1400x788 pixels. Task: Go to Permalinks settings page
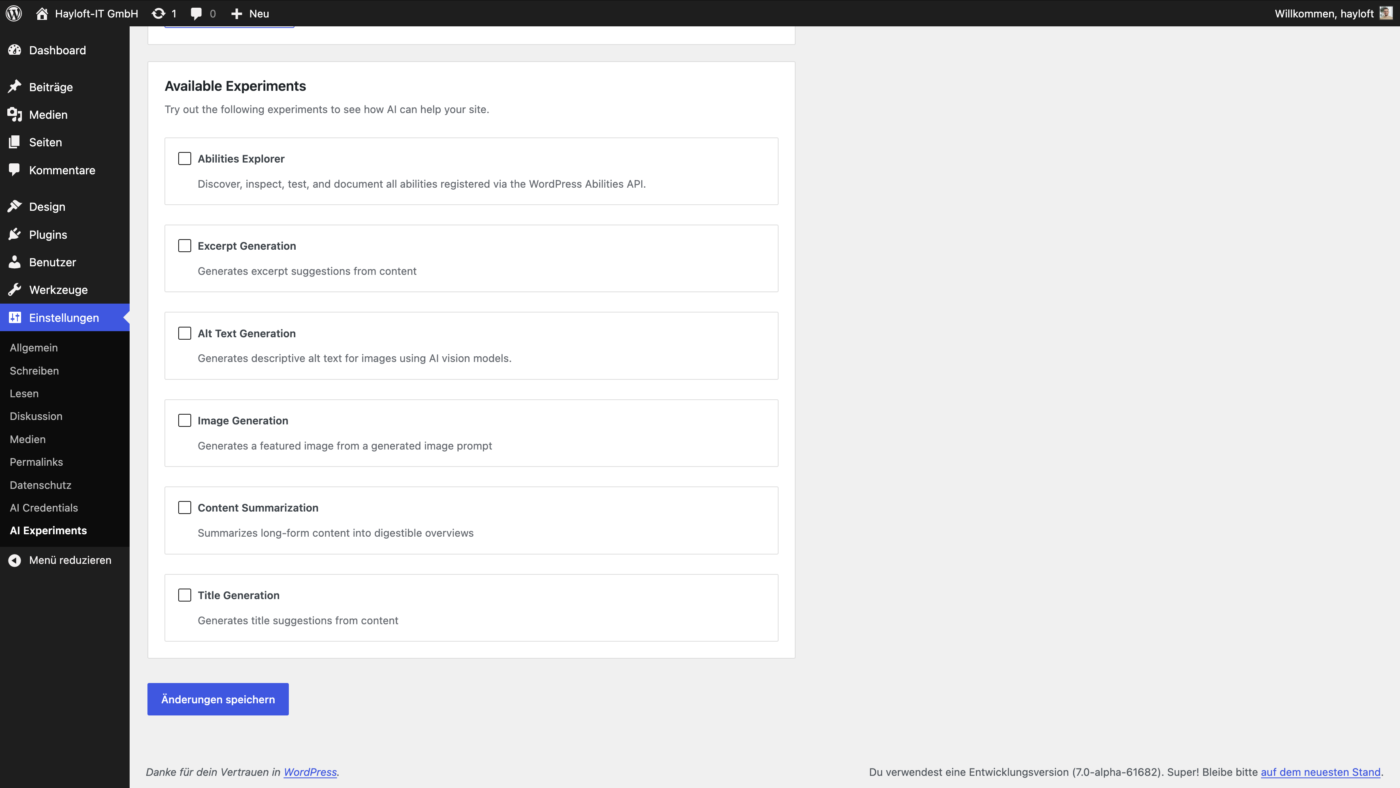[x=36, y=462]
